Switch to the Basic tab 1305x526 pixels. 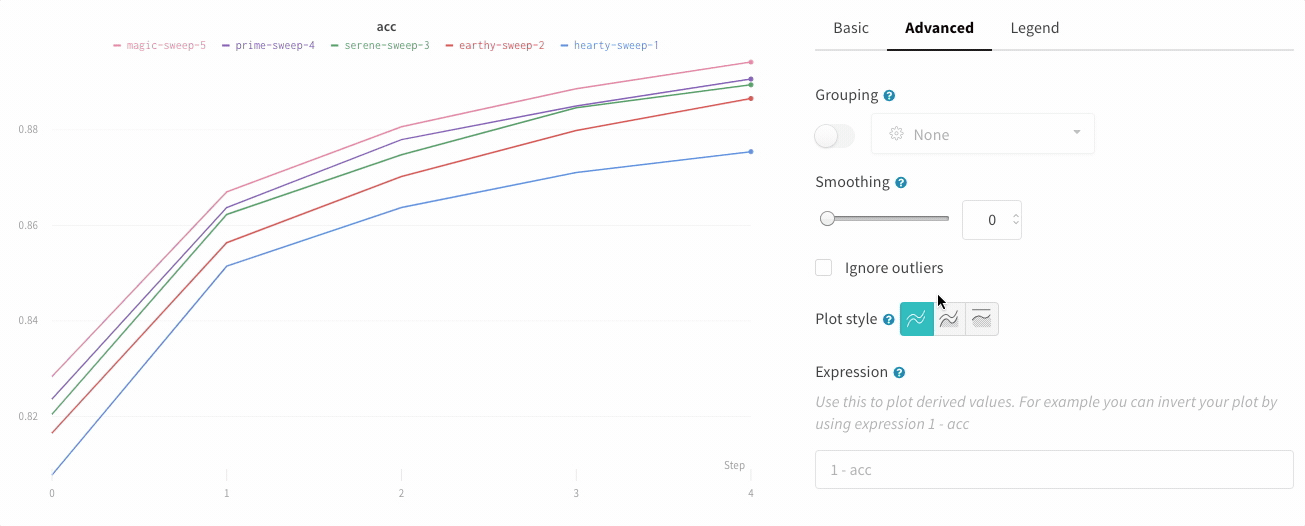pos(851,28)
